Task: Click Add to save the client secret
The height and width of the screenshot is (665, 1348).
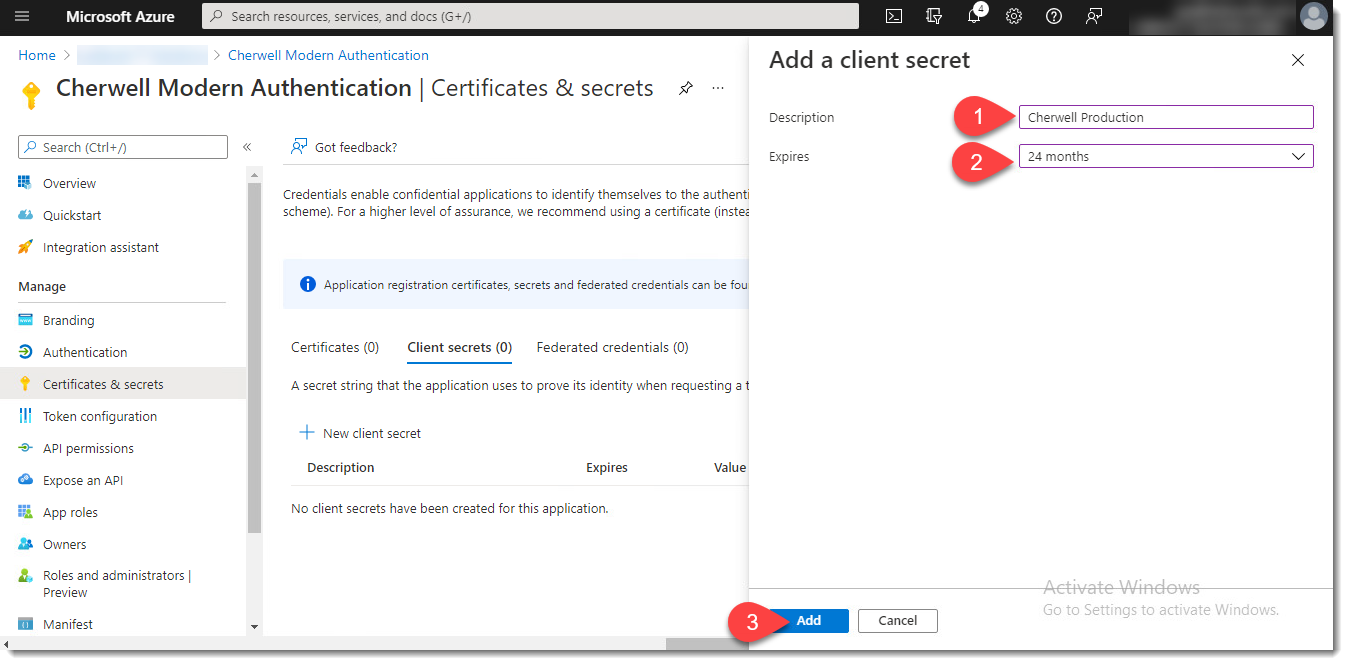Action: [808, 620]
